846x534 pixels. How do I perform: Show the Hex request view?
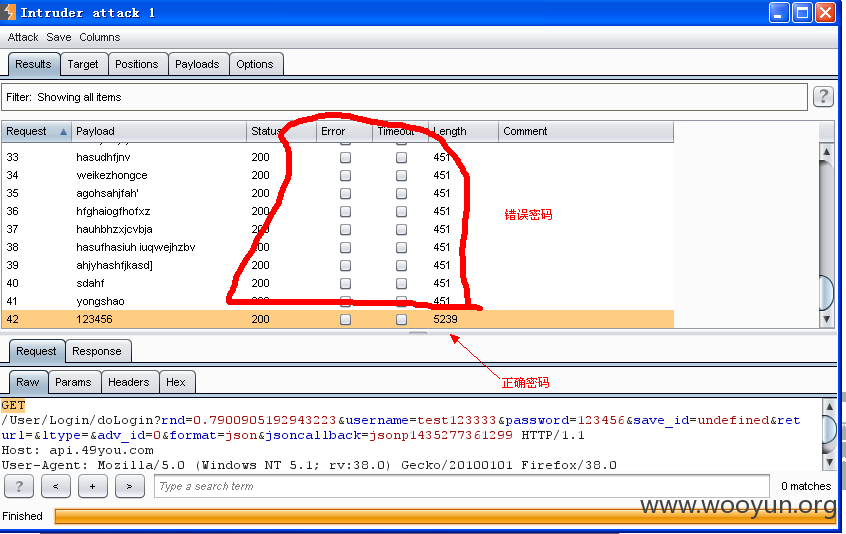click(176, 382)
